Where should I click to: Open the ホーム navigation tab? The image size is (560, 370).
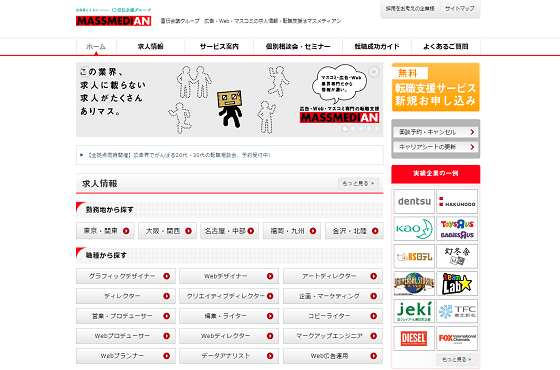click(96, 46)
